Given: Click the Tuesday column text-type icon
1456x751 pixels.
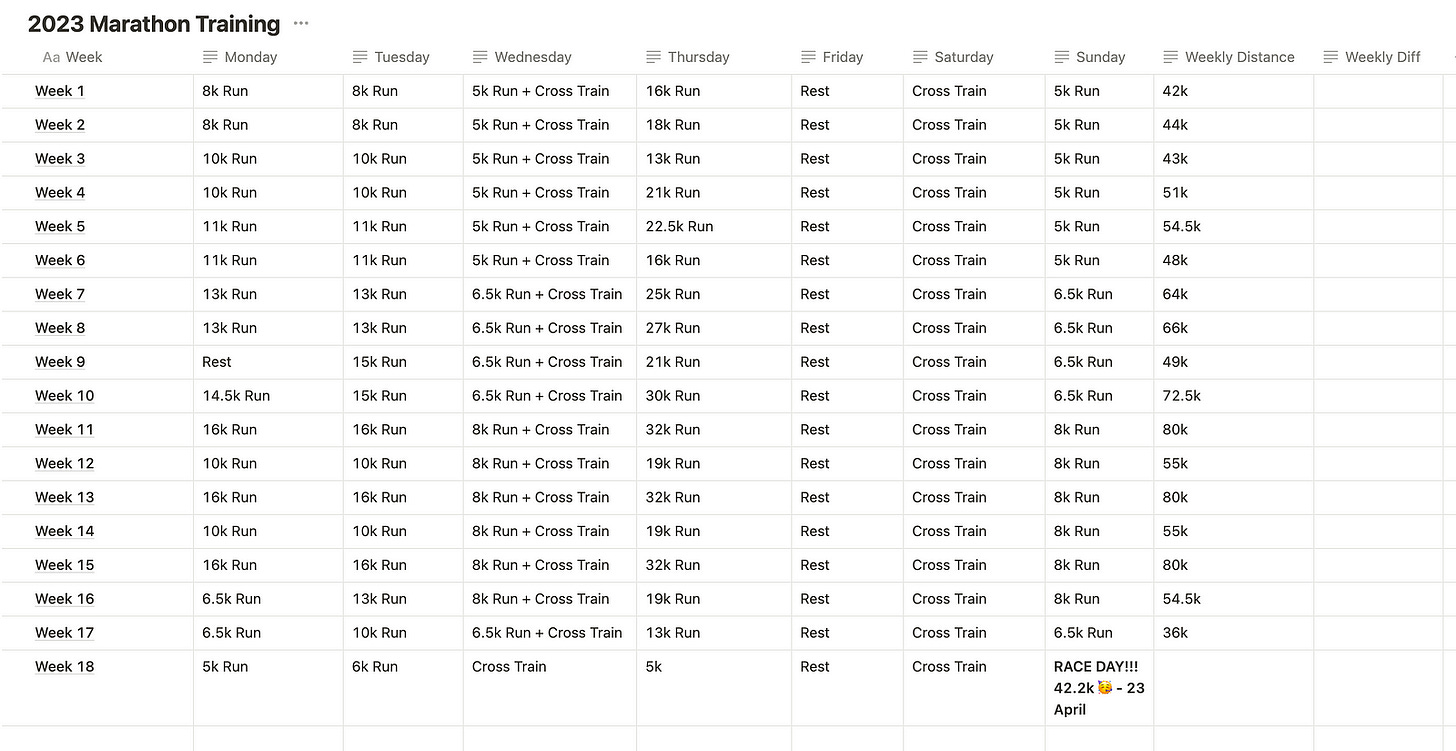Looking at the screenshot, I should [x=360, y=57].
